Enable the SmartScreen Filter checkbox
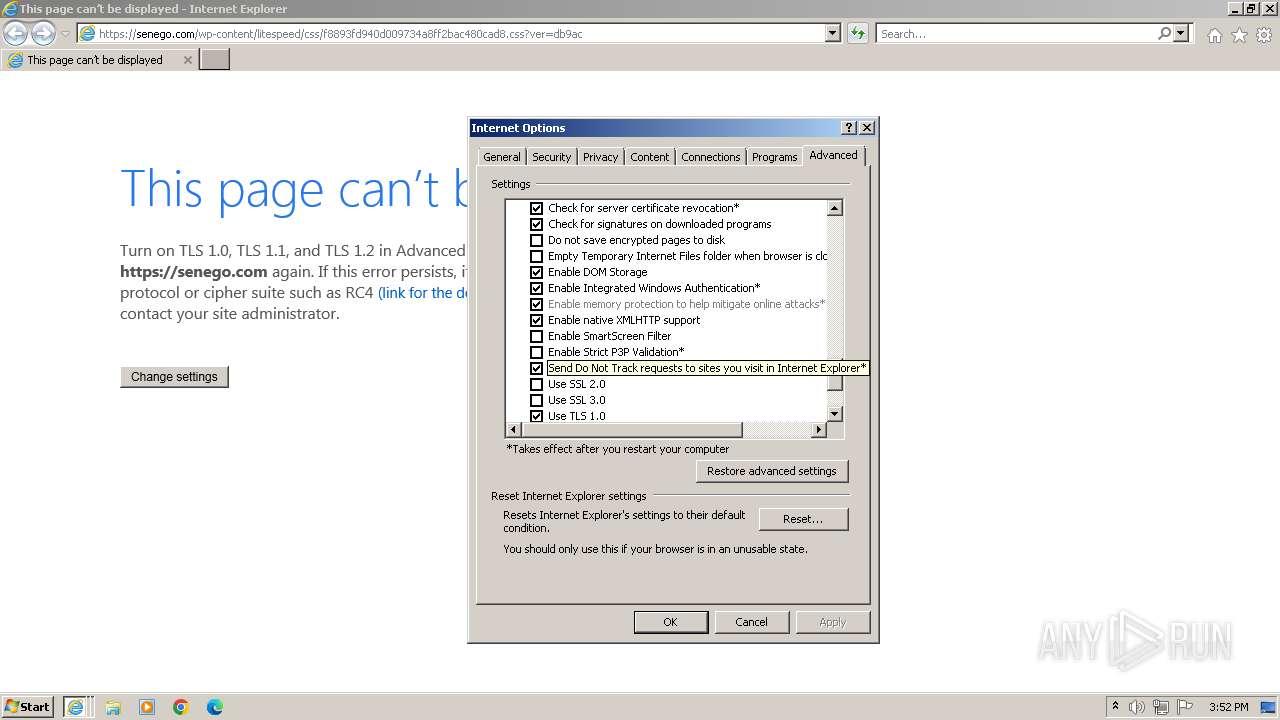Viewport: 1280px width, 720px height. coord(536,336)
